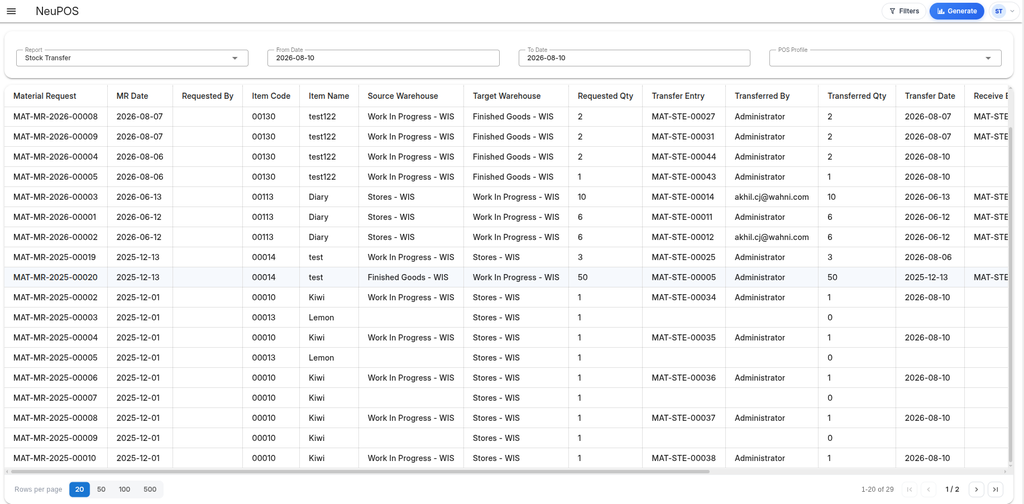The height and width of the screenshot is (504, 1024).
Task: Set rows per page to 20
Action: pyautogui.click(x=80, y=489)
